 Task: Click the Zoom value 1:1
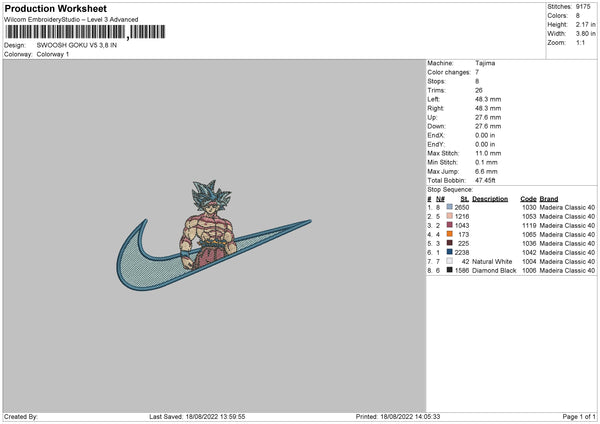tap(580, 42)
